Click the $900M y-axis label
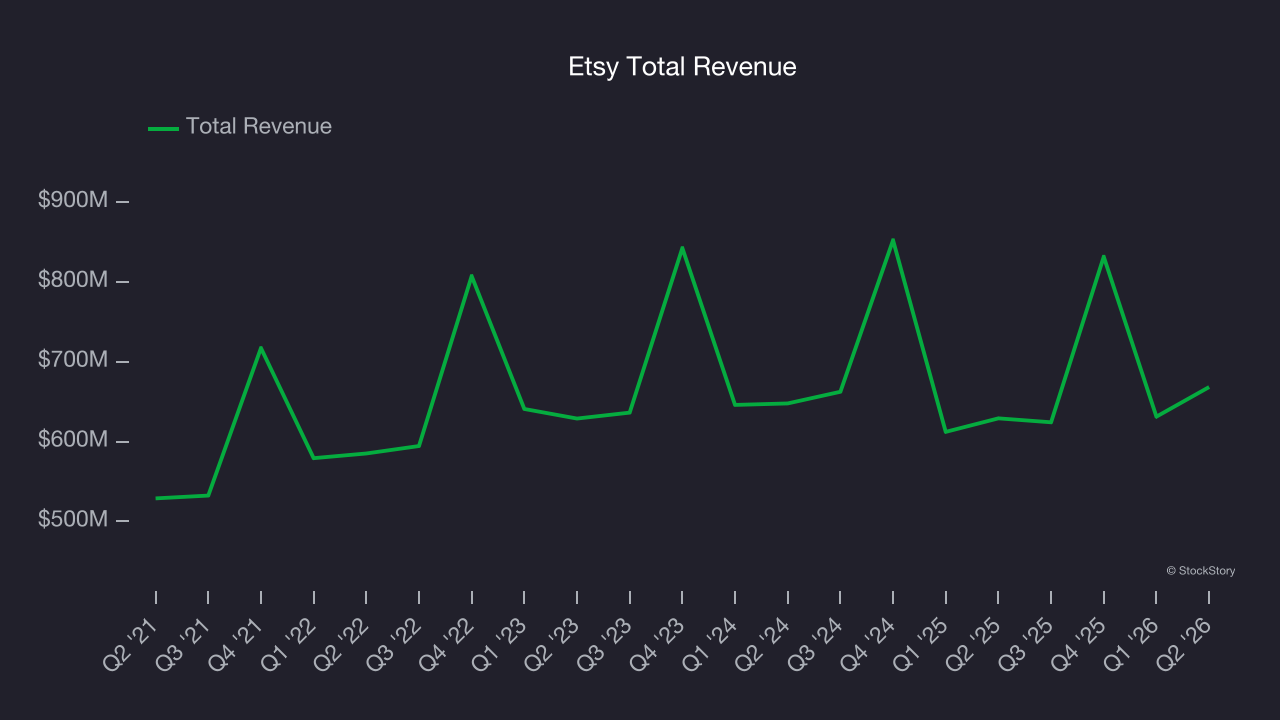The height and width of the screenshot is (720, 1280). 73,200
